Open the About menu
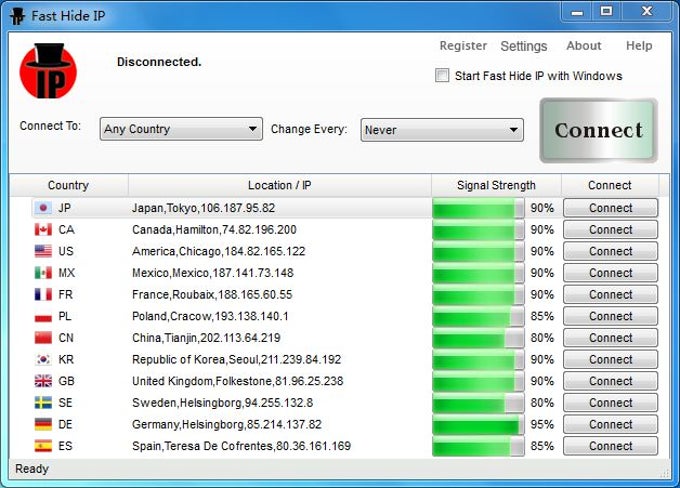Viewport: 680px width, 488px height. coord(584,46)
